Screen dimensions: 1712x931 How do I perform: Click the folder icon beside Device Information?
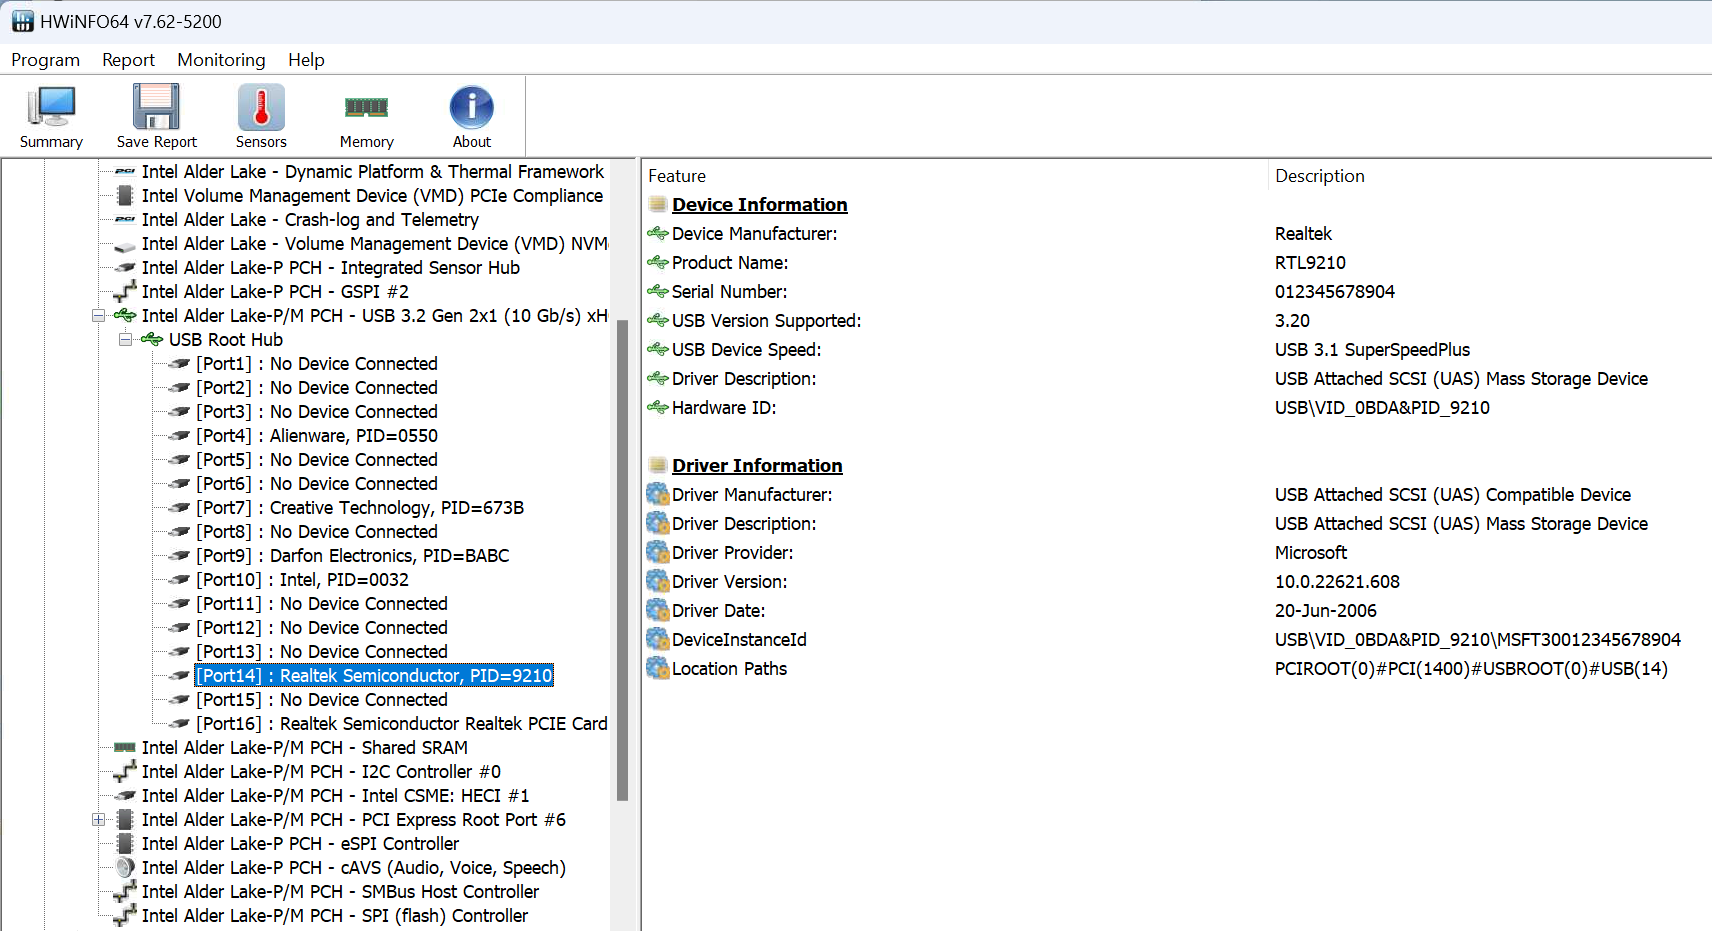(658, 205)
